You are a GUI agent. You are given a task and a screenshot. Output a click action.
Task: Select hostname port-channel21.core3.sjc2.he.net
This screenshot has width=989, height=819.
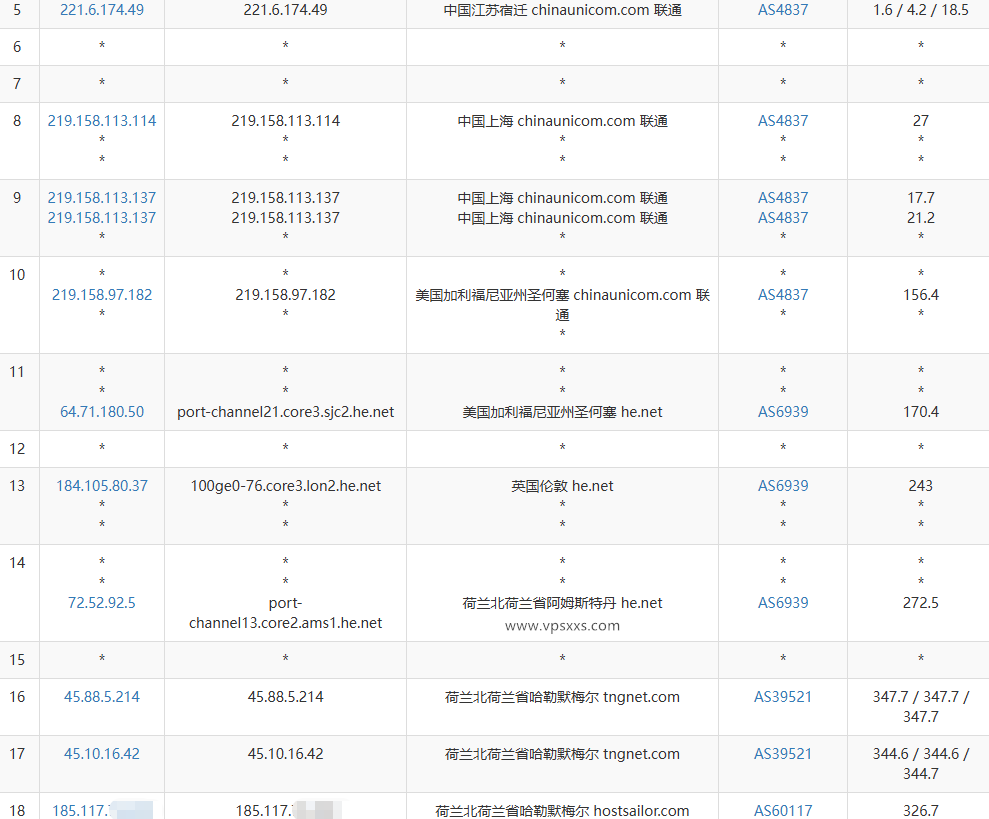click(285, 411)
